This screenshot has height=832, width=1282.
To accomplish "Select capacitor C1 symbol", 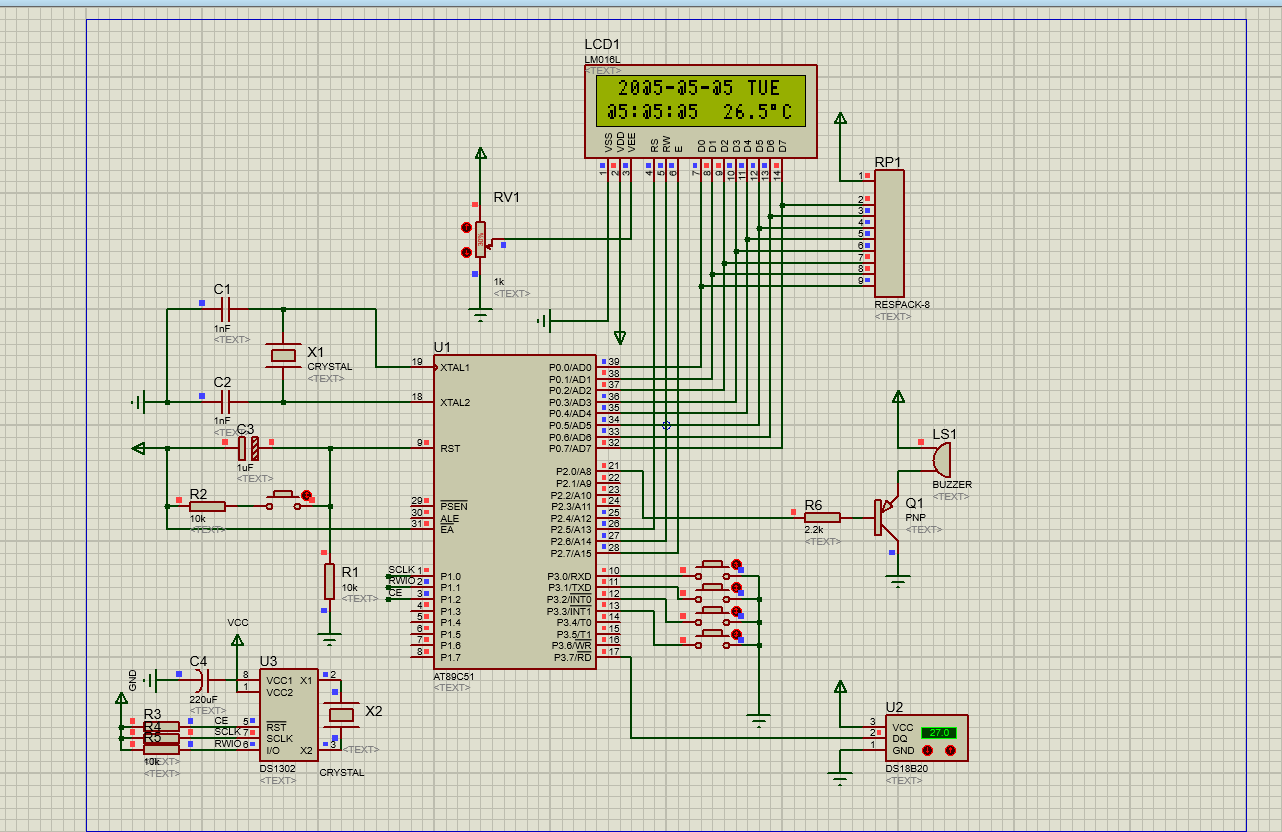I will (x=225, y=309).
